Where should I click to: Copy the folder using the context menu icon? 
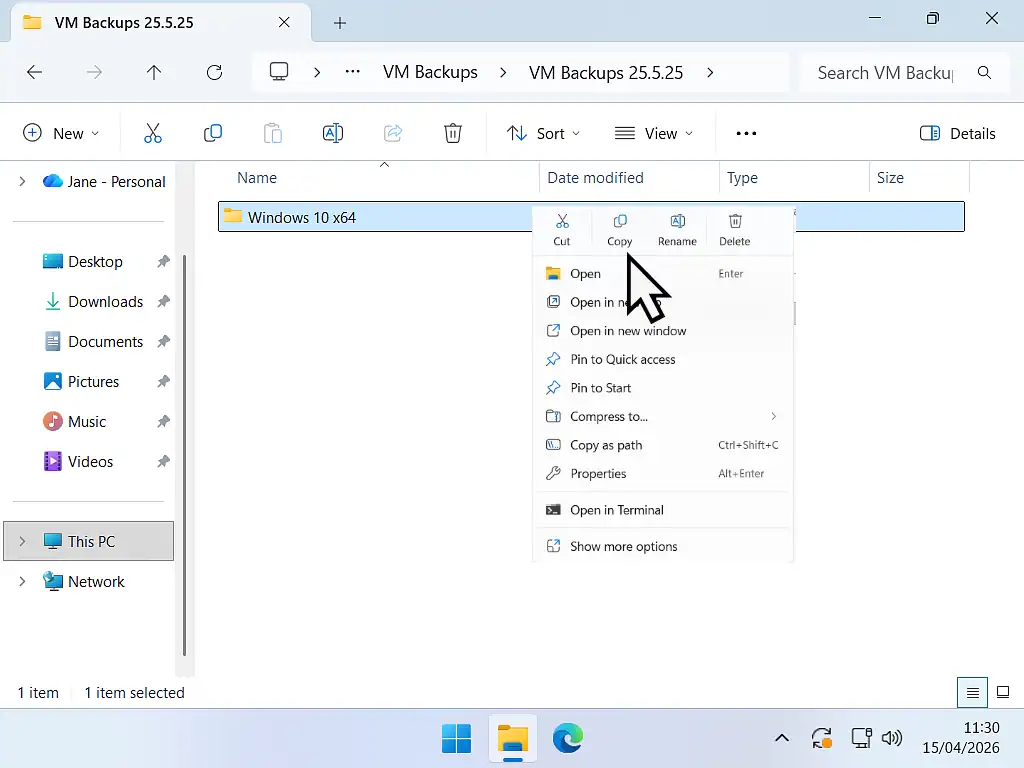pos(619,229)
